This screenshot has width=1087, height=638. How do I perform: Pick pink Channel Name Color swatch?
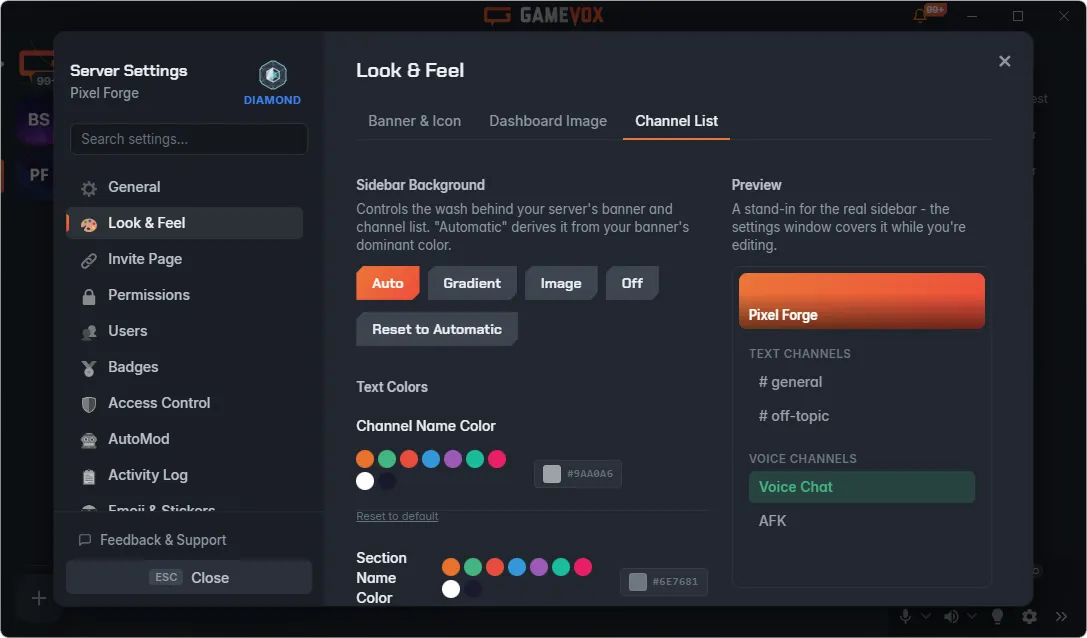click(x=497, y=459)
